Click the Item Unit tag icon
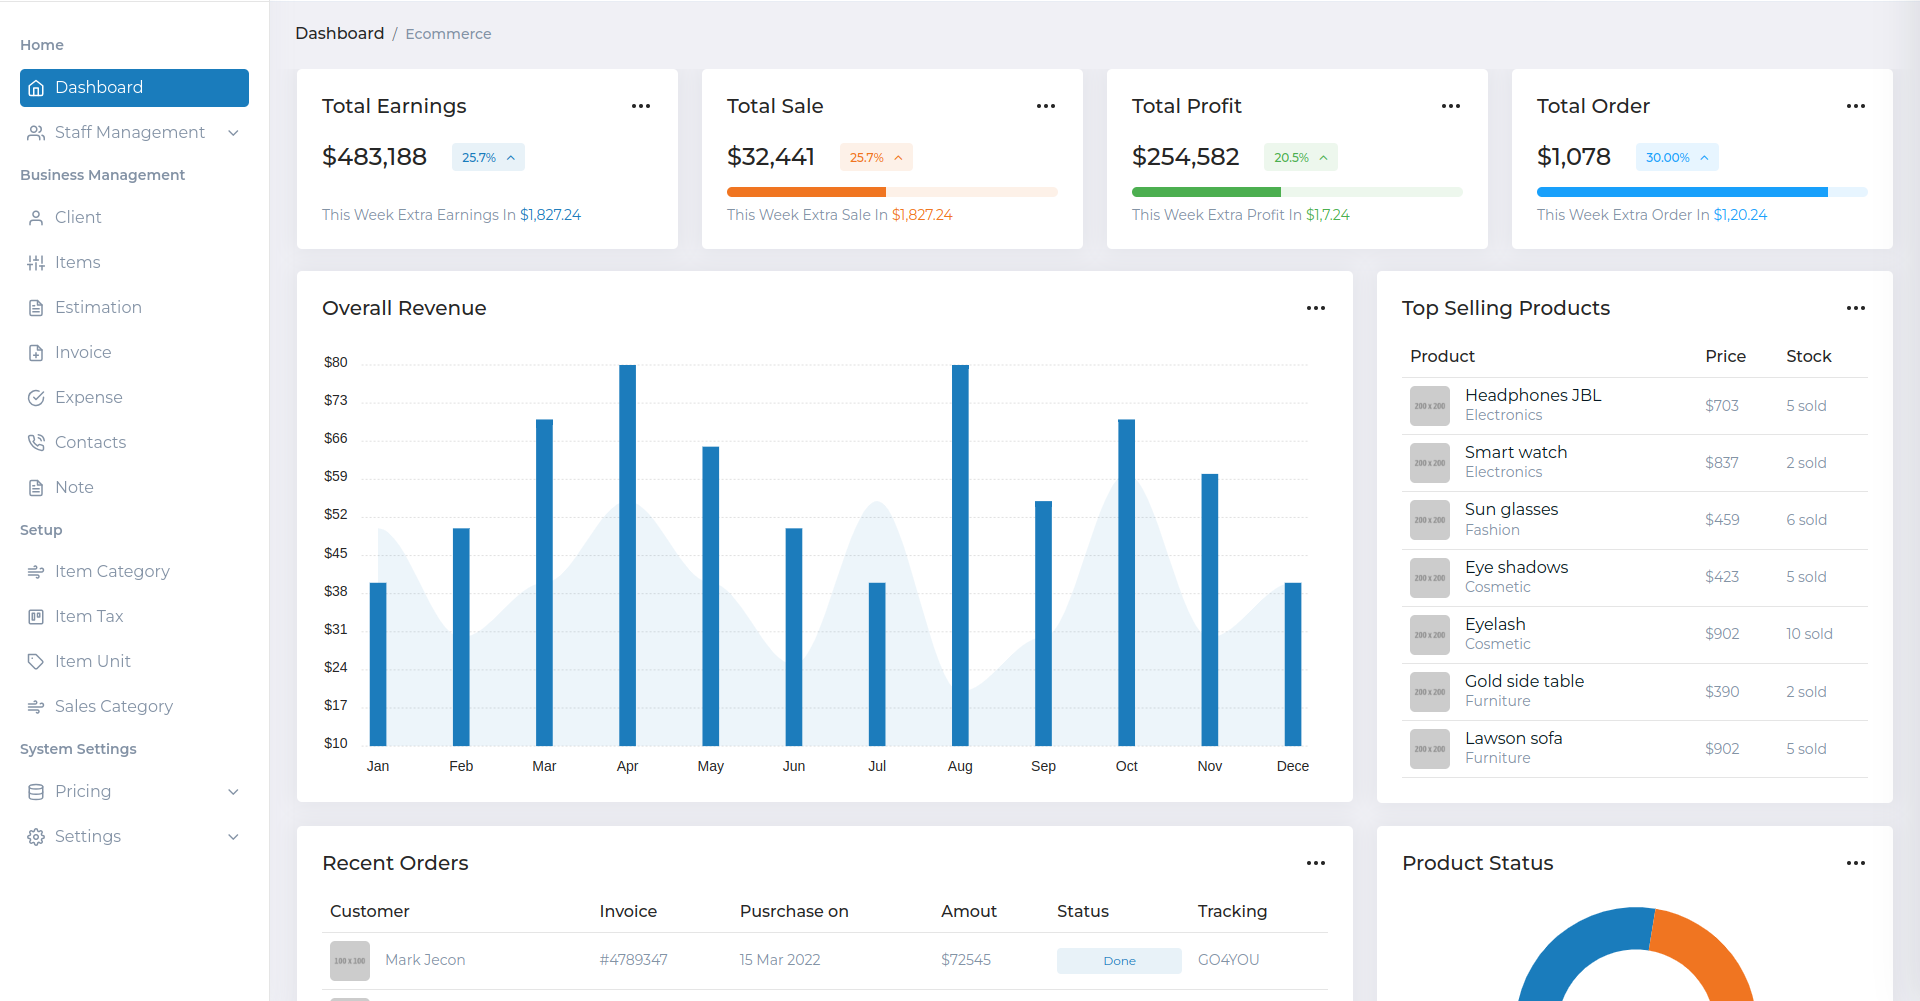Viewport: 1920px width, 1001px height. coord(36,662)
